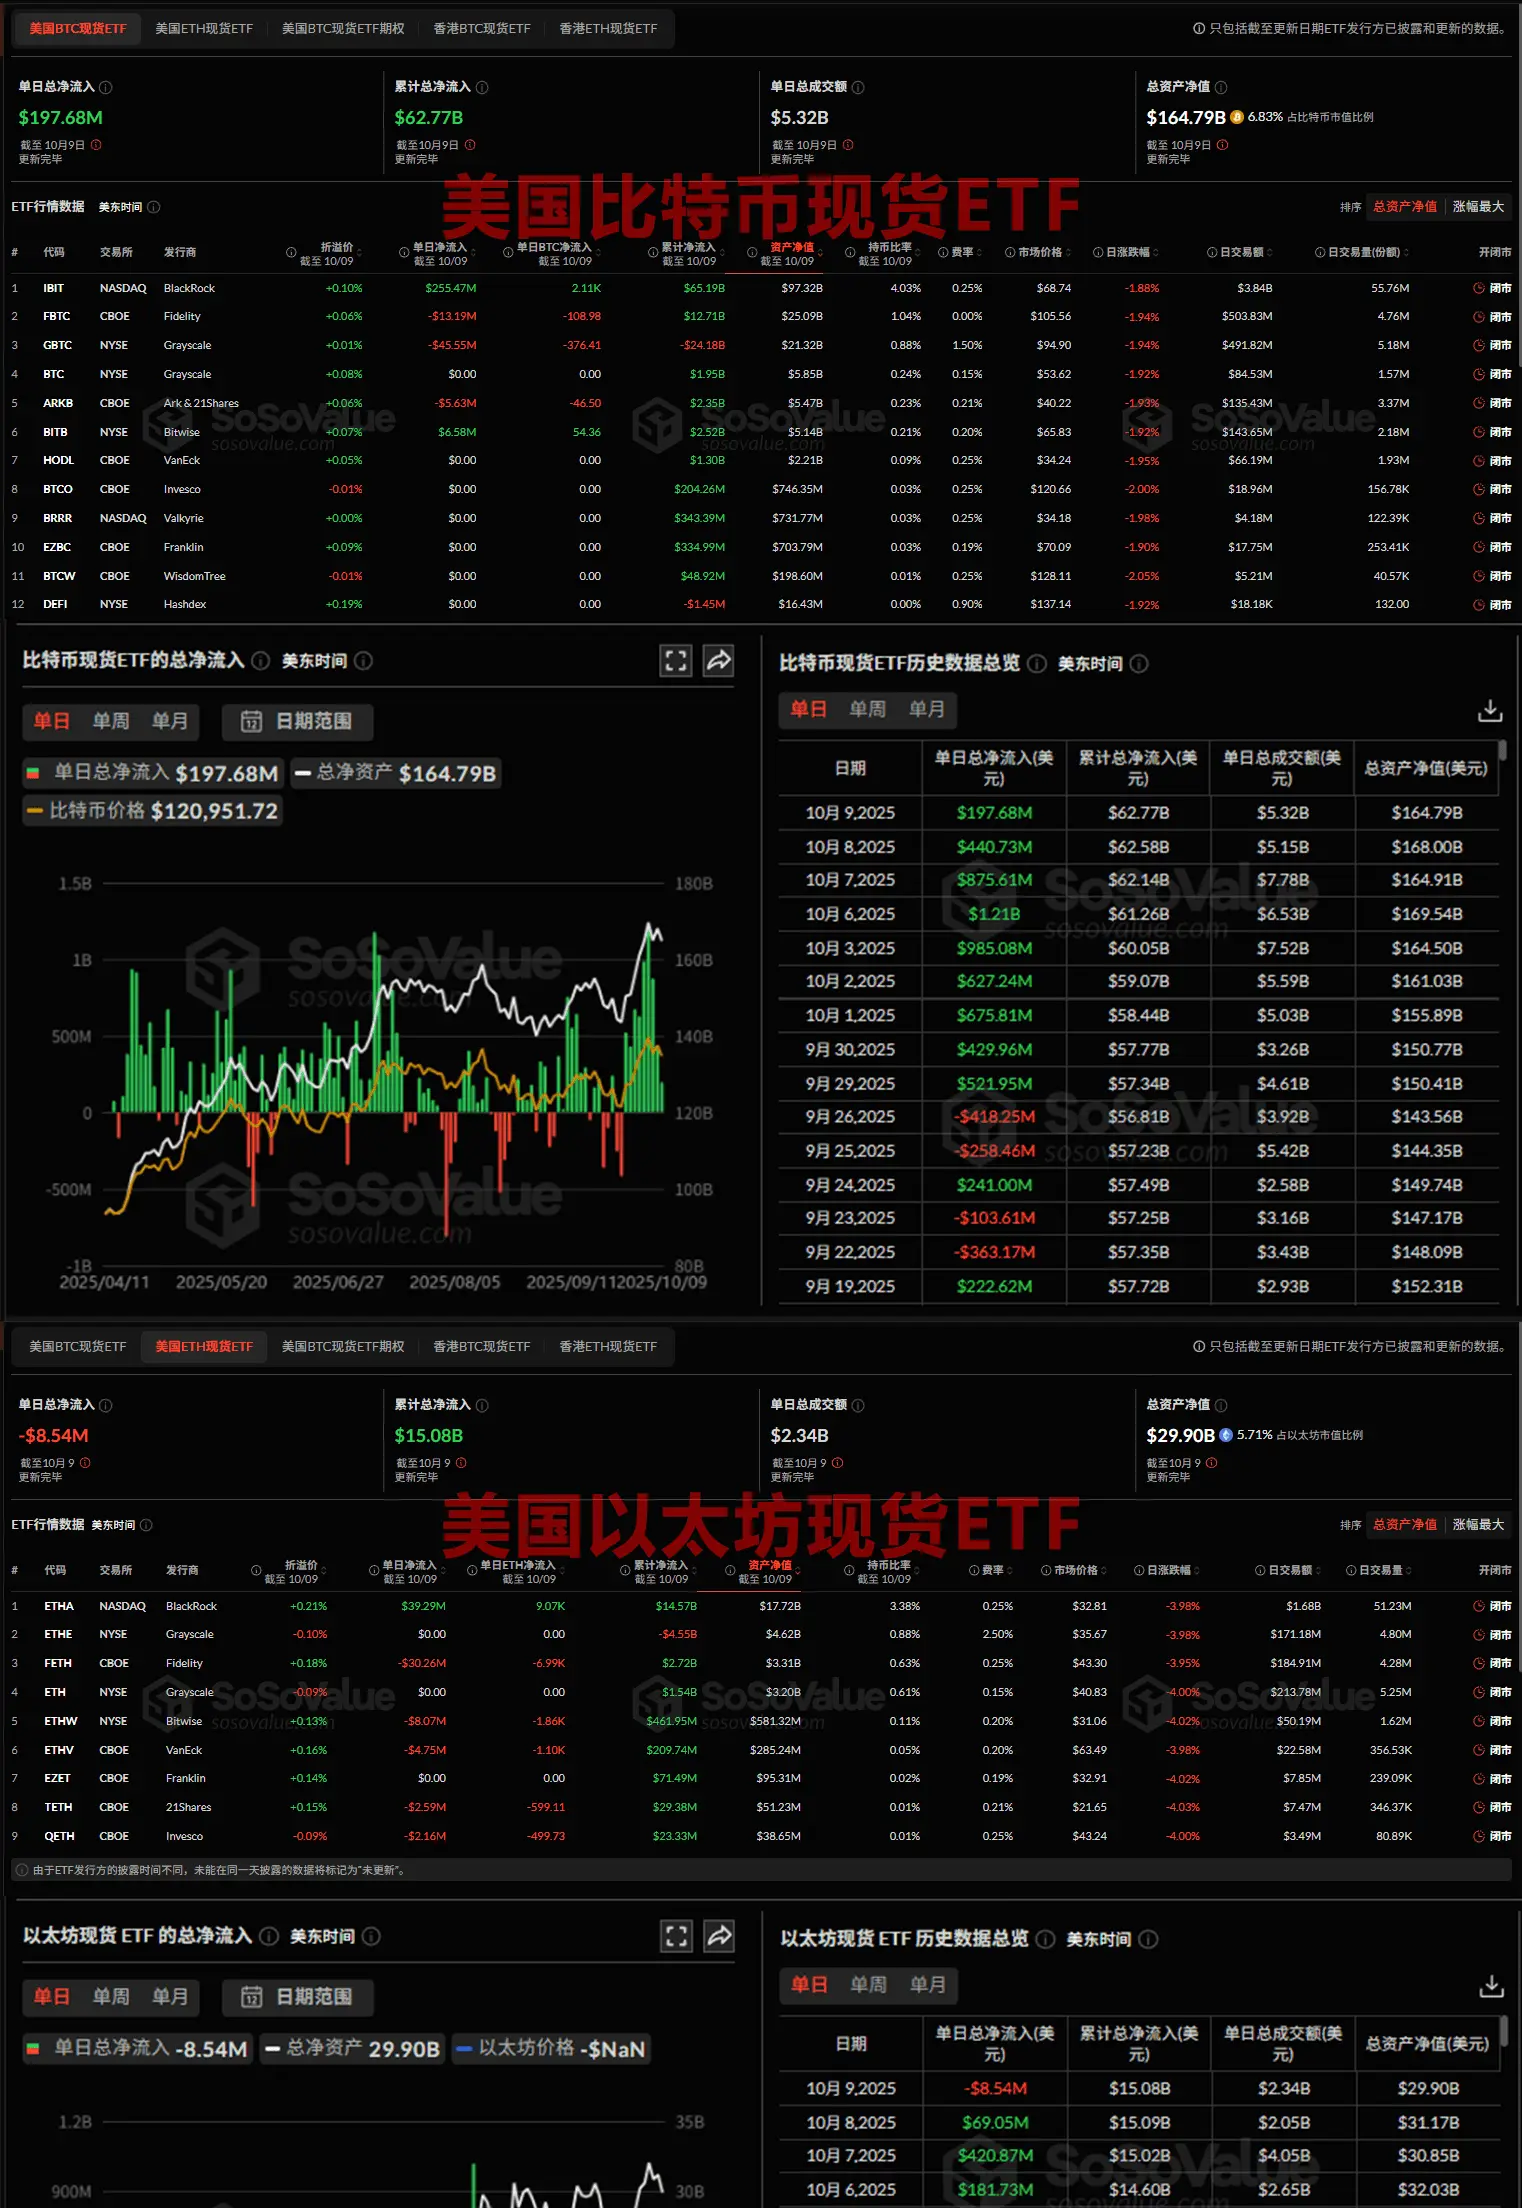Sort Bitcoin ETF table by 费率 column

[x=962, y=253]
